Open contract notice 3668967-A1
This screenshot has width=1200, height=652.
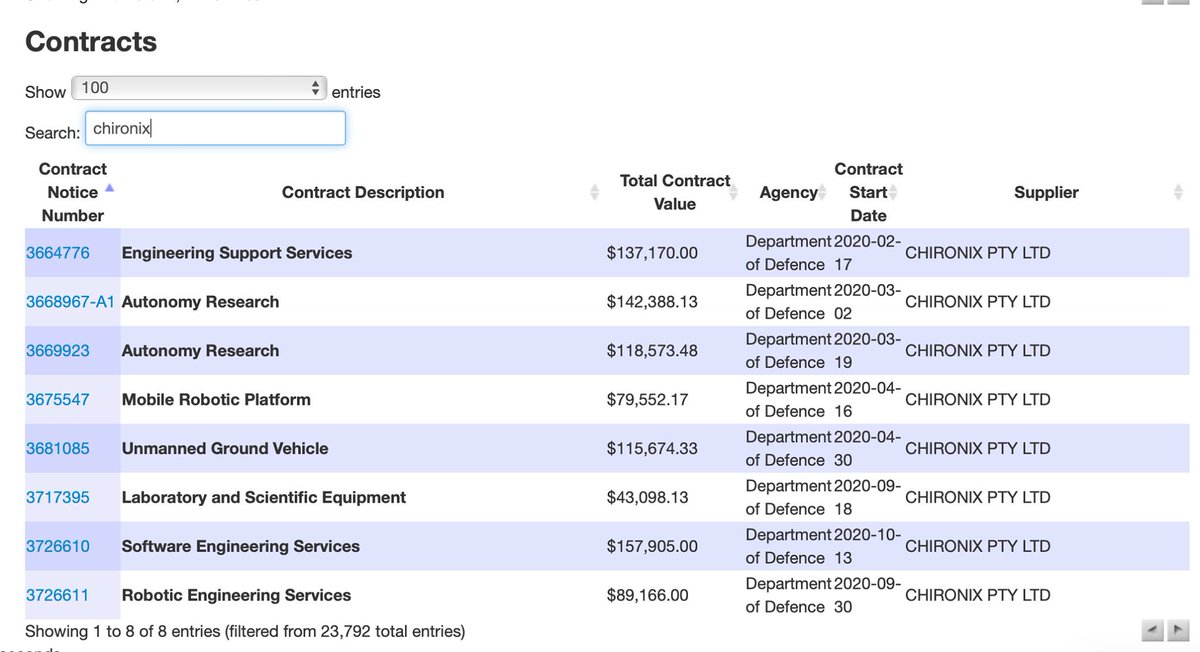70,302
